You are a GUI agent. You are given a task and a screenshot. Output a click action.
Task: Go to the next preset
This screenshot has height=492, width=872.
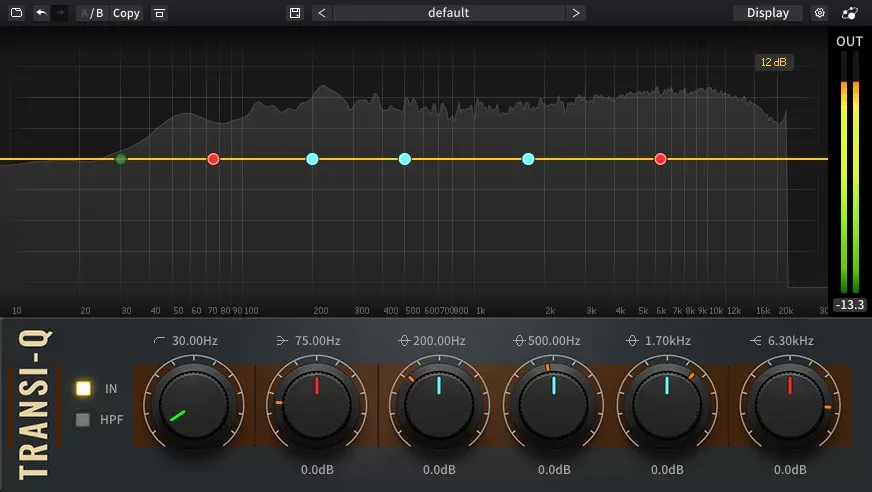coord(576,13)
